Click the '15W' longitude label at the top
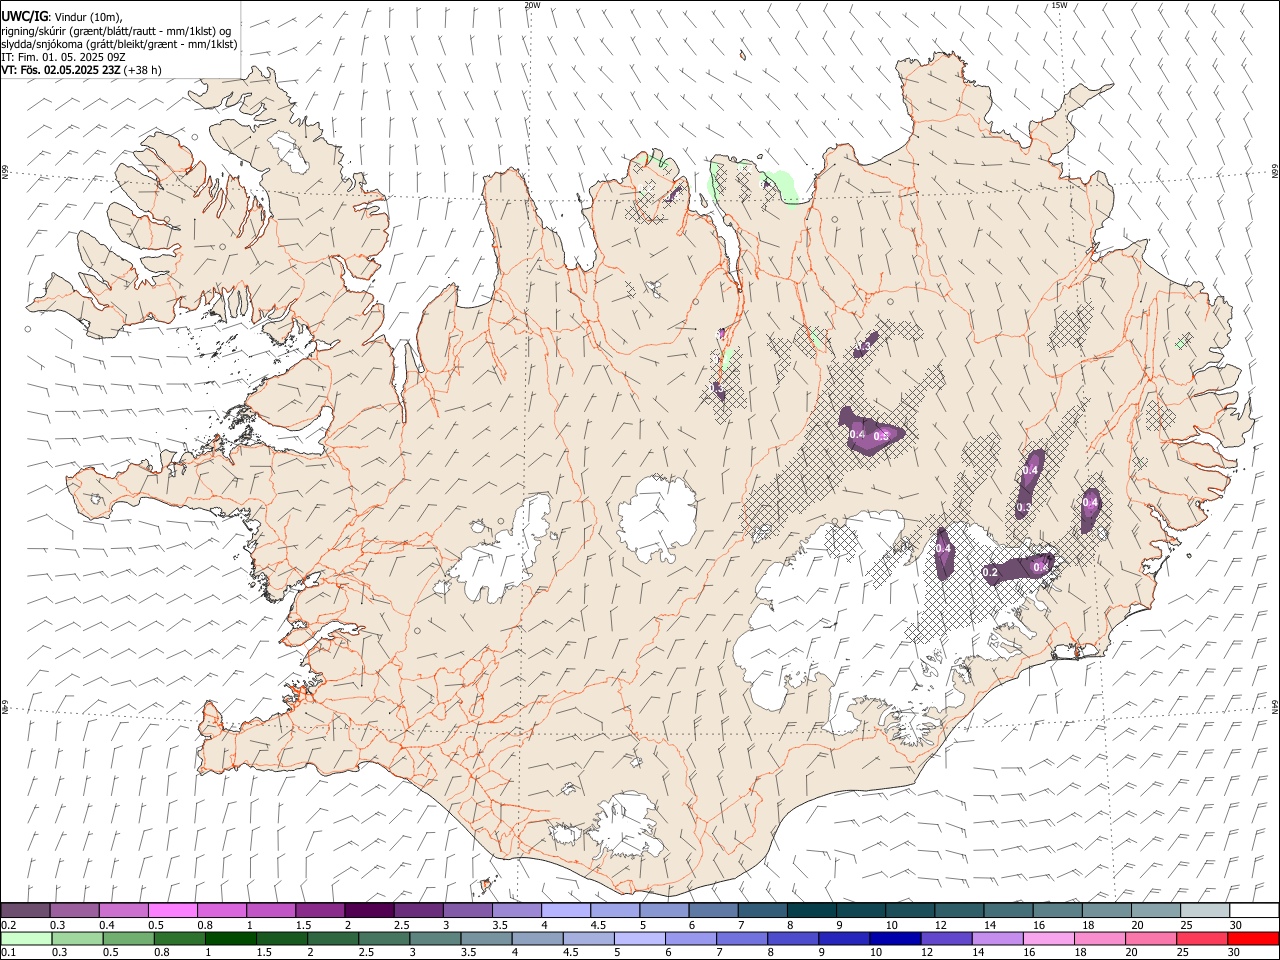 pos(1059,5)
